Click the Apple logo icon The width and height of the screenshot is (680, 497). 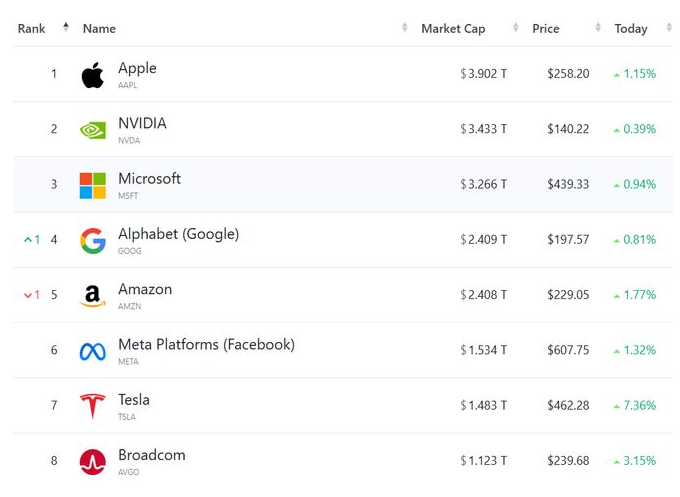coord(93,75)
